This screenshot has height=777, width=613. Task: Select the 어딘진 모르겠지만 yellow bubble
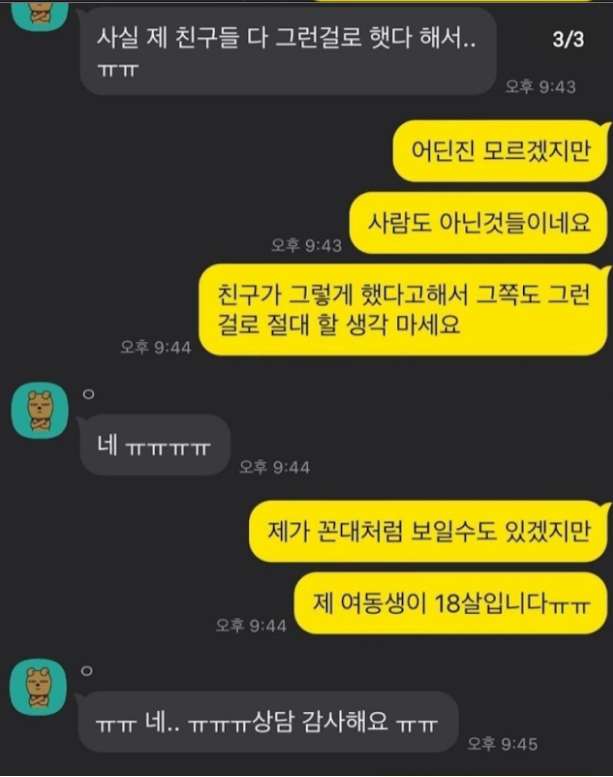click(501, 151)
